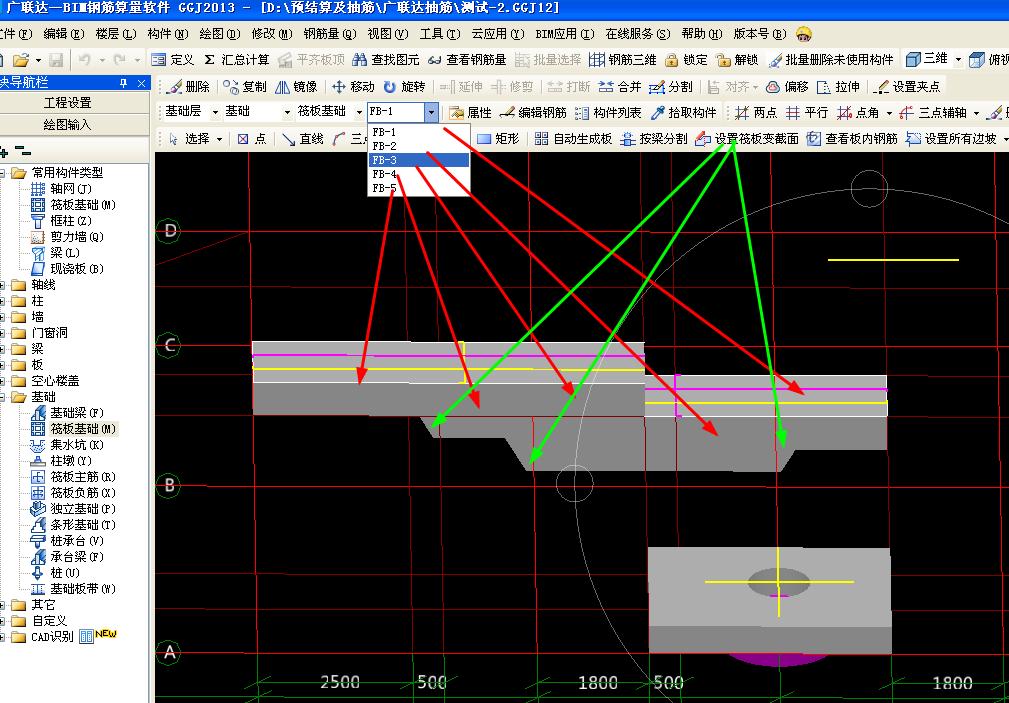The image size is (1009, 703).
Task: Click 自动生成板 auto-generate slab
Action: click(x=573, y=138)
